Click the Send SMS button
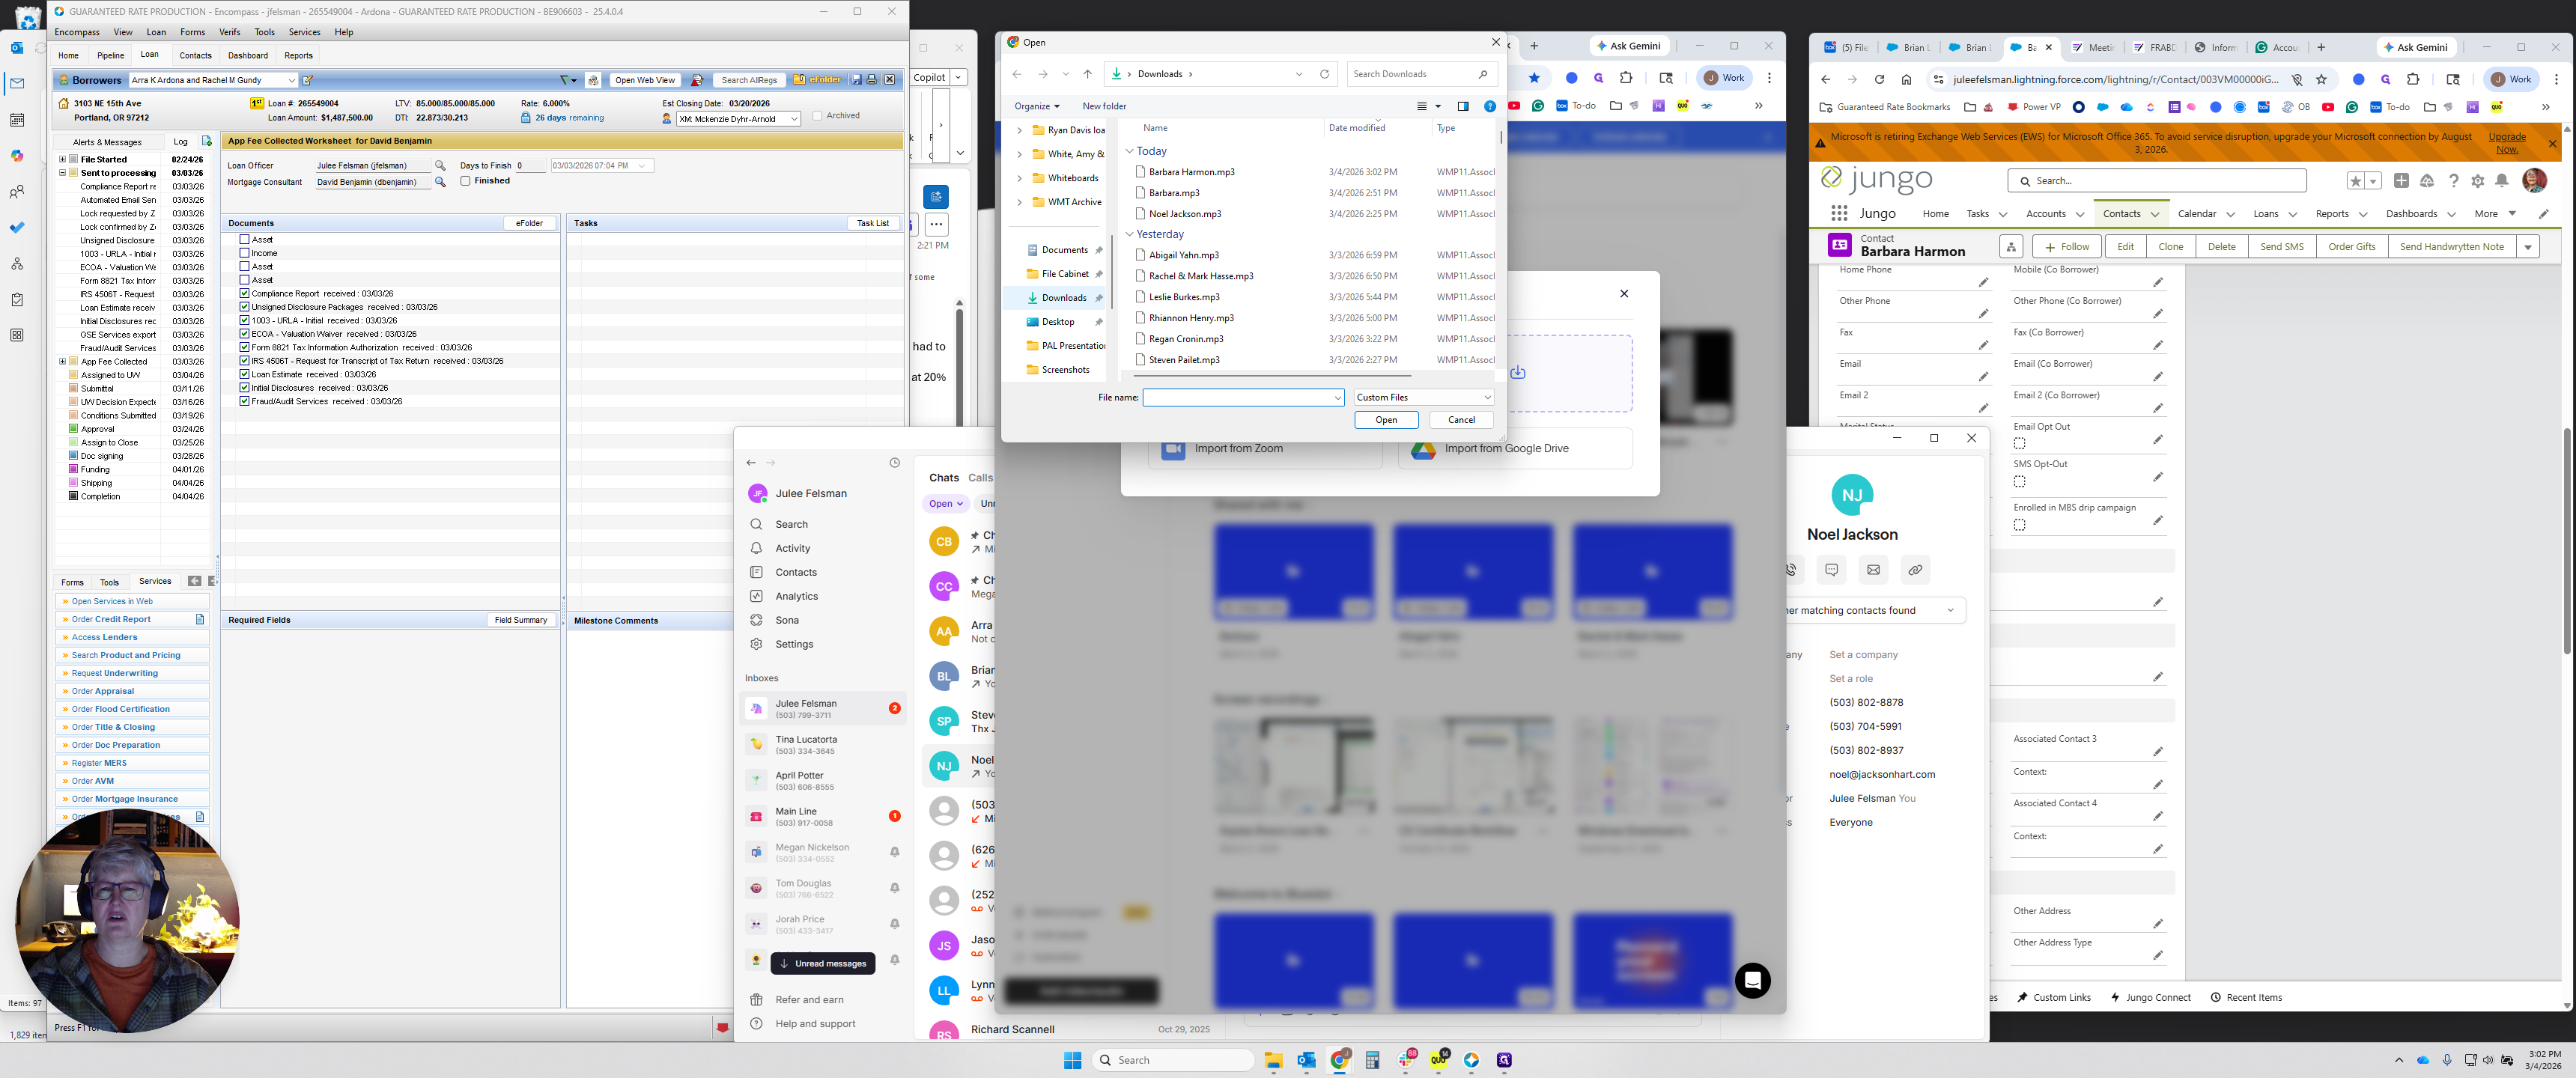The image size is (2576, 1078). (x=2281, y=247)
